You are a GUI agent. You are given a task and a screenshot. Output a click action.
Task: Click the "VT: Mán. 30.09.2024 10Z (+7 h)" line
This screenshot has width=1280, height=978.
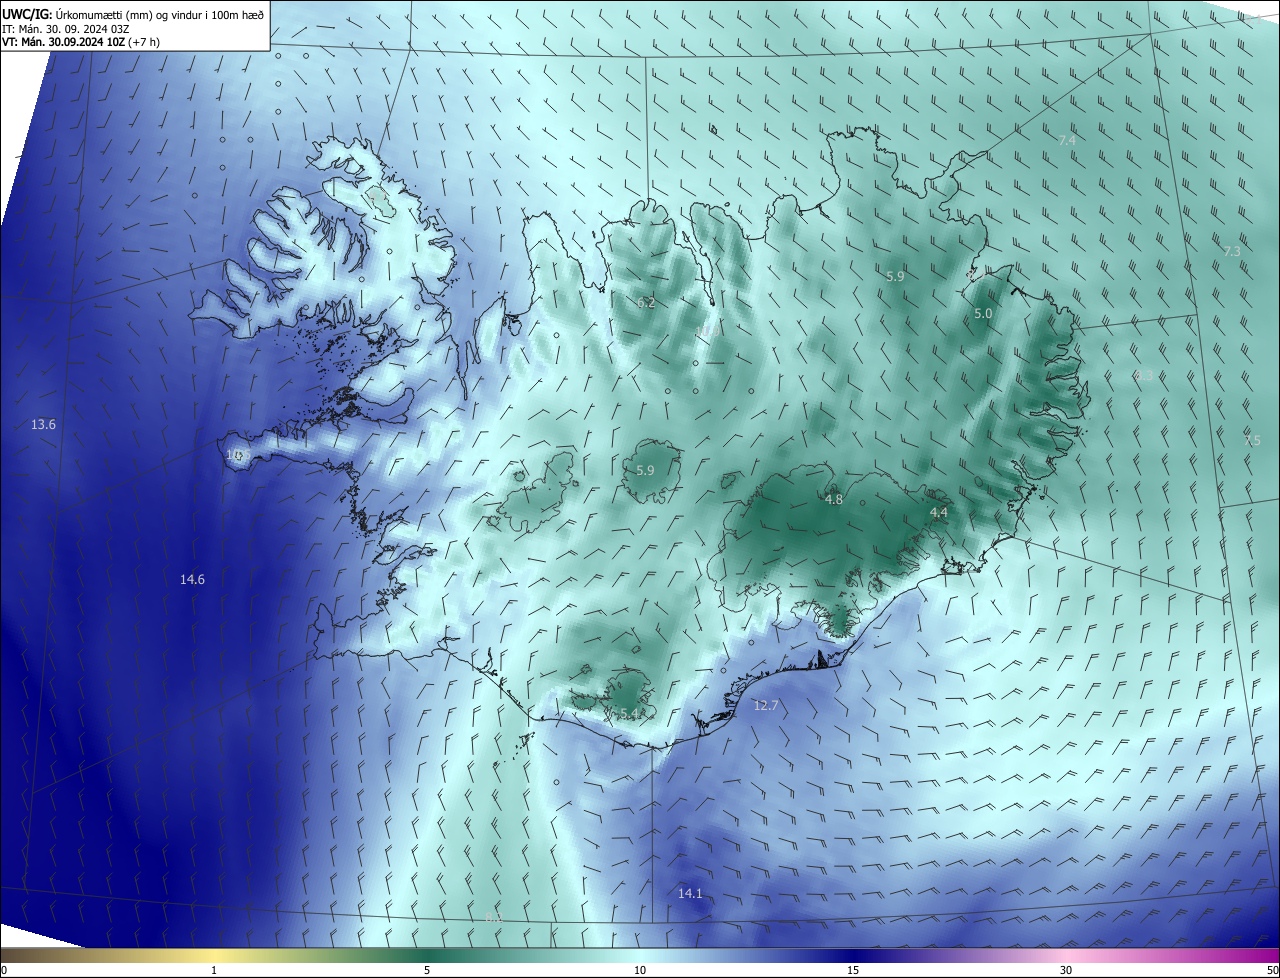(80, 42)
